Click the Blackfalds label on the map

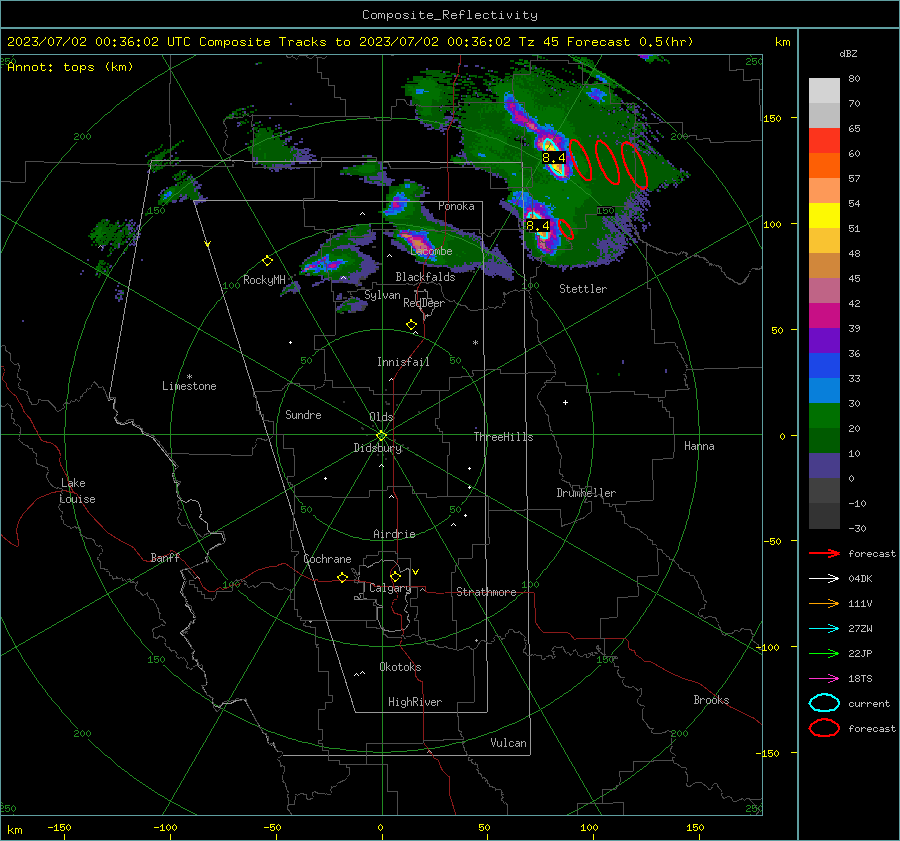[425, 277]
